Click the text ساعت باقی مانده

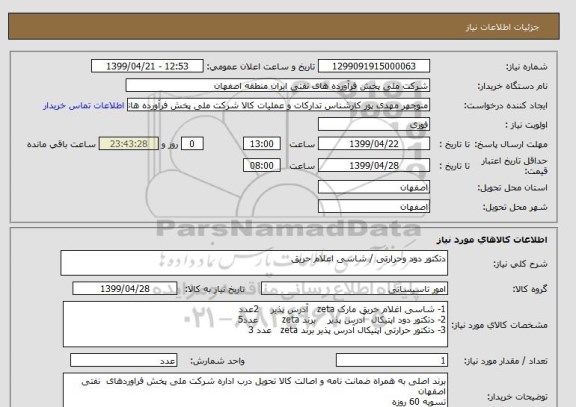[x=61, y=144]
